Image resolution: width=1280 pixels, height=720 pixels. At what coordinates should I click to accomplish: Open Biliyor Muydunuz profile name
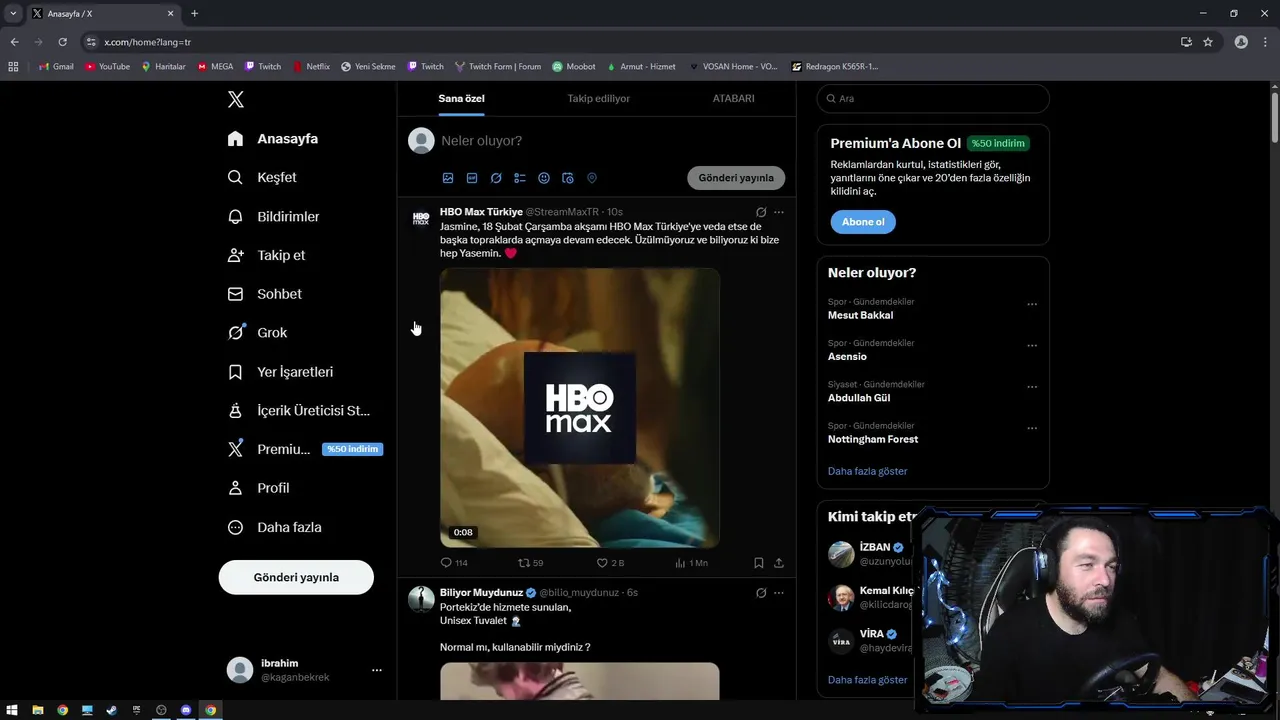481,592
